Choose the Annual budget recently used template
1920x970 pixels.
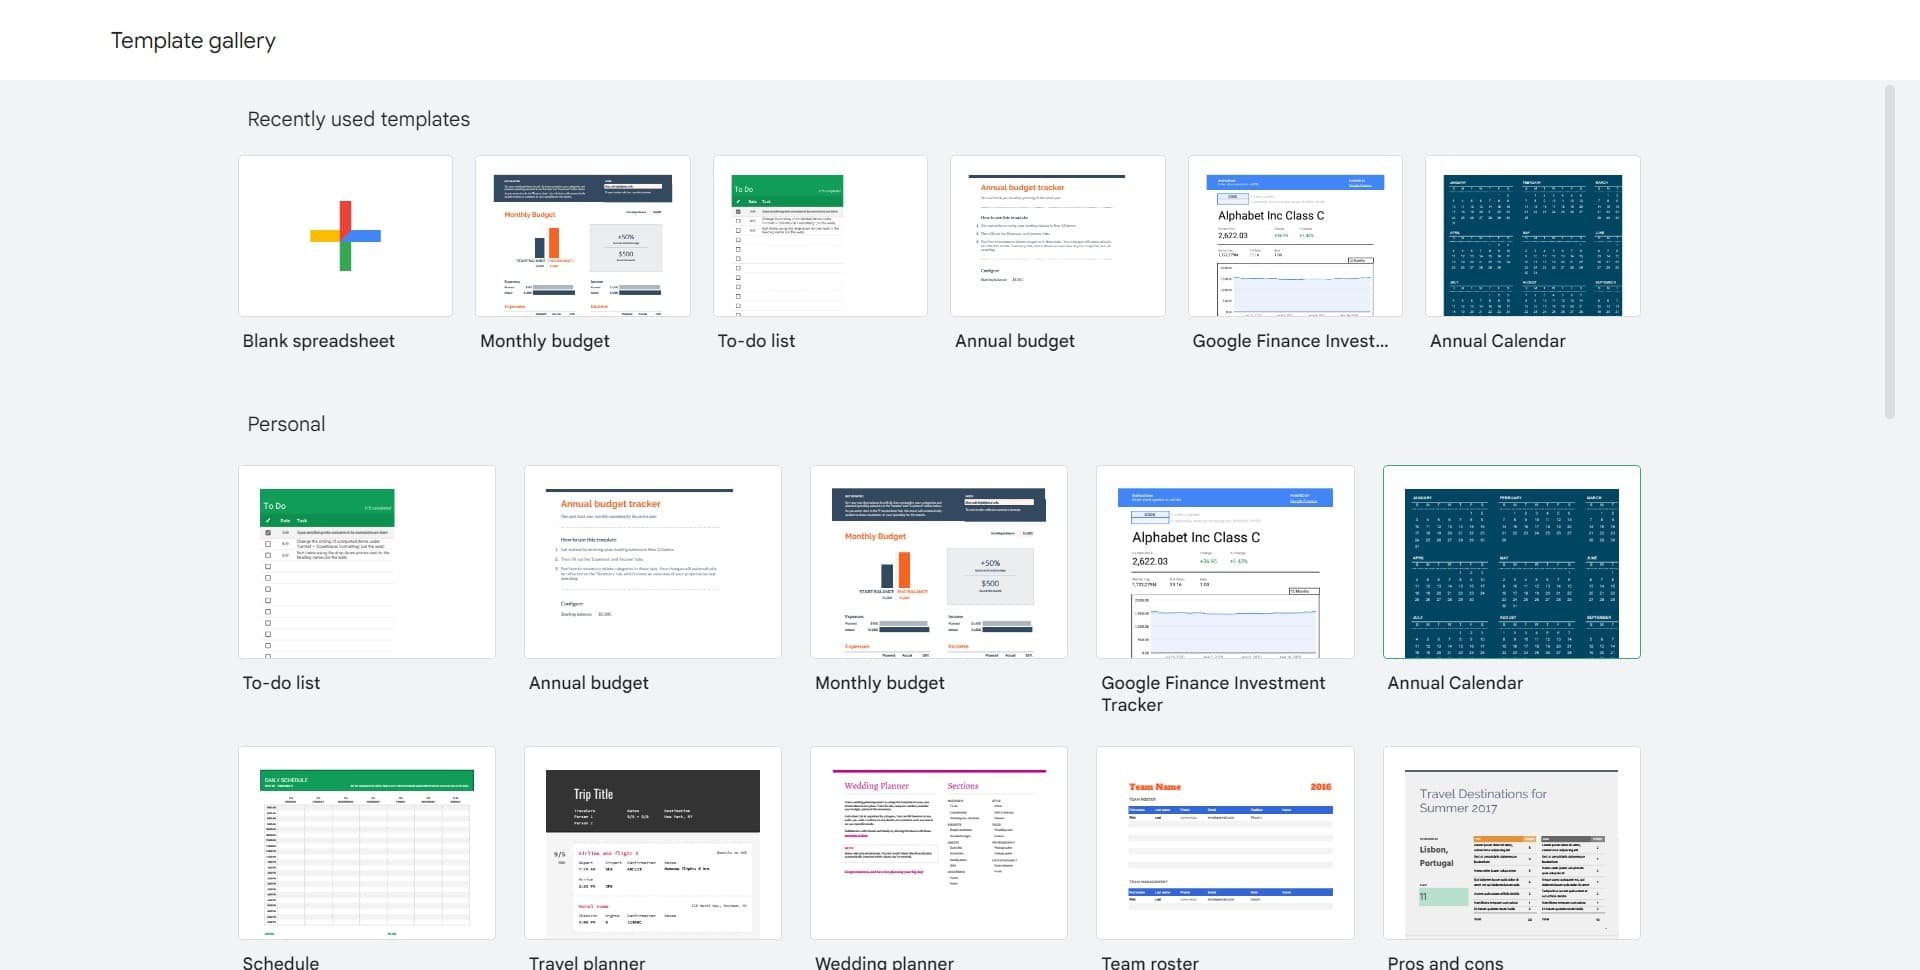tap(1057, 235)
